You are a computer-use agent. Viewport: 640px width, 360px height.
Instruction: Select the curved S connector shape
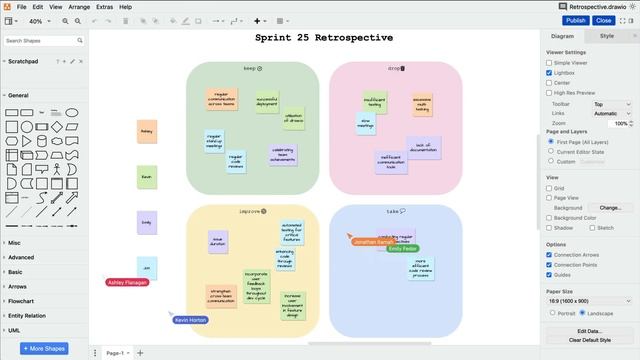42,198
